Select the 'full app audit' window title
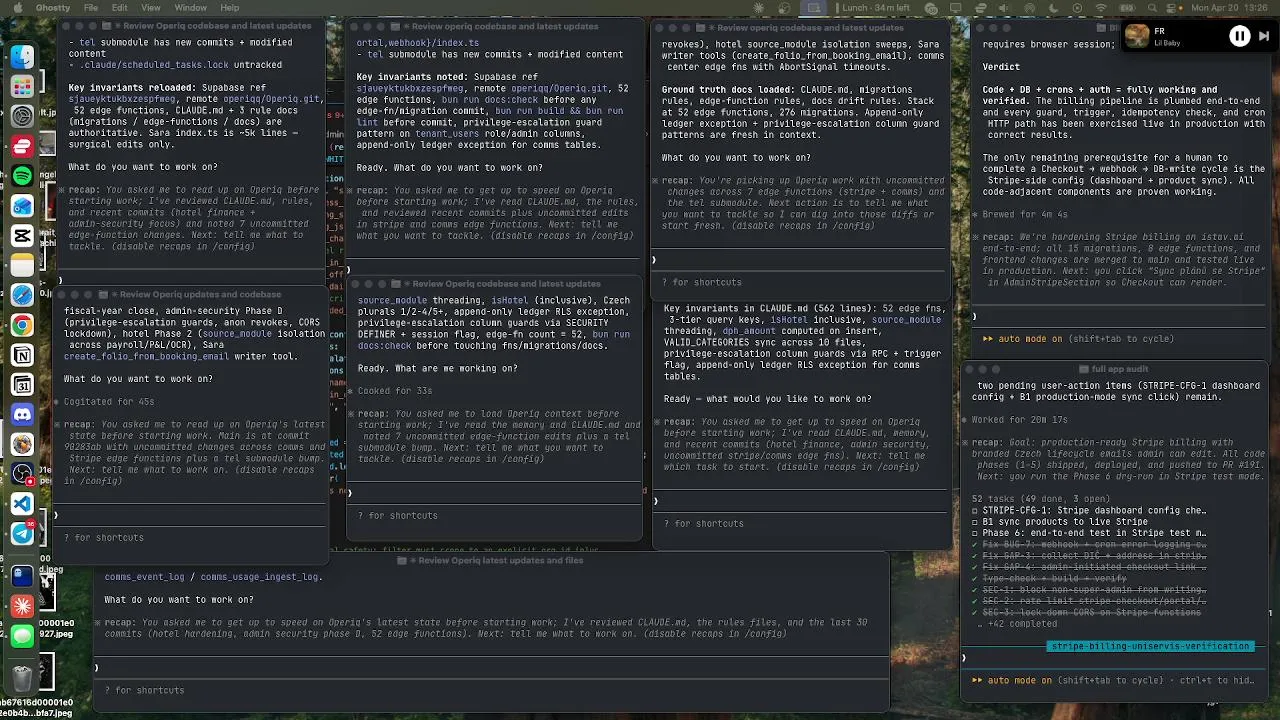 click(x=1120, y=370)
